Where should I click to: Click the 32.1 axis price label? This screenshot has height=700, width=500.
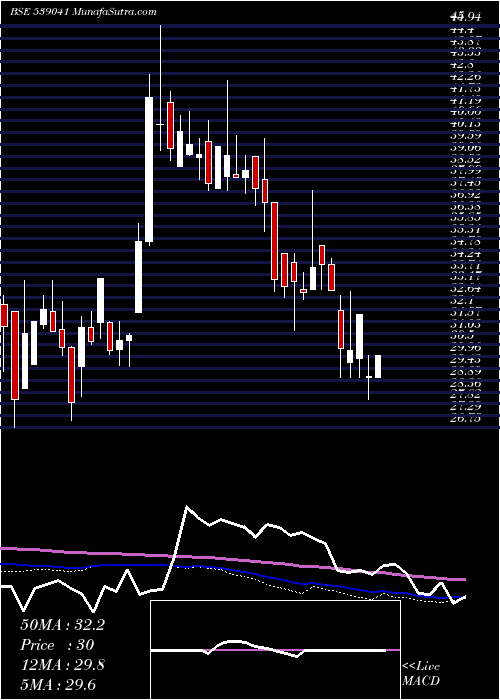[462, 301]
